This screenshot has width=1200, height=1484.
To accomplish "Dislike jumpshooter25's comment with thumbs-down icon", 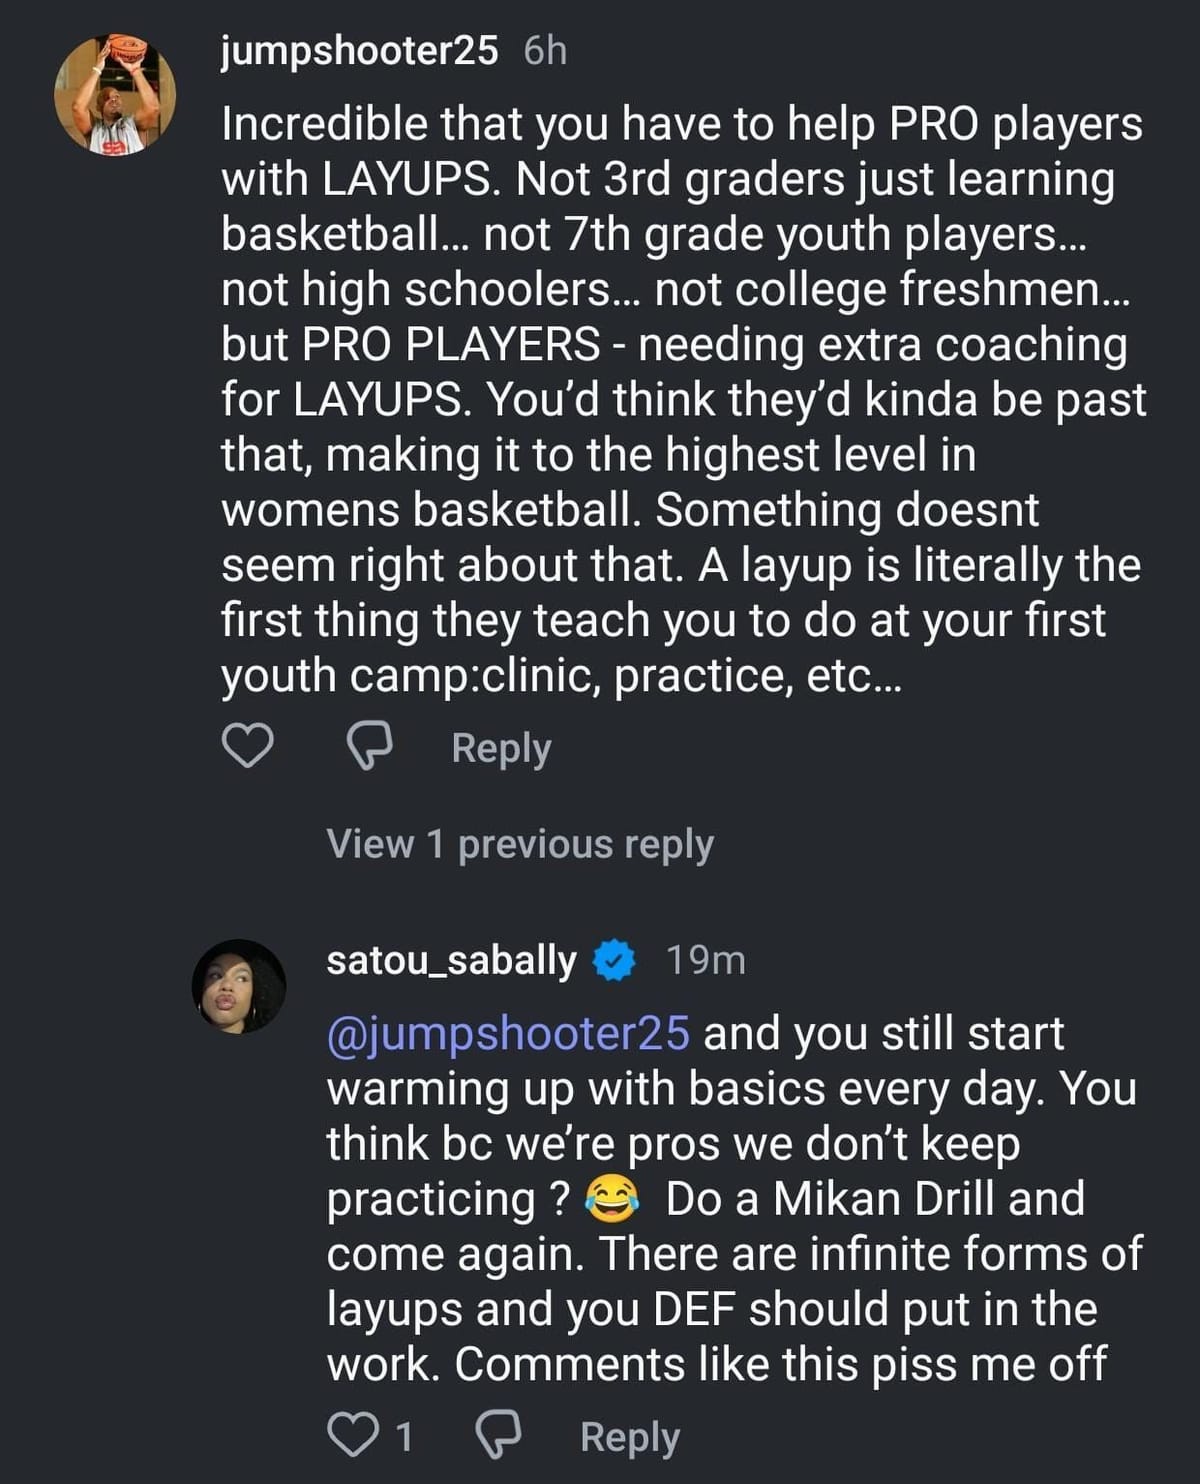I will [369, 747].
